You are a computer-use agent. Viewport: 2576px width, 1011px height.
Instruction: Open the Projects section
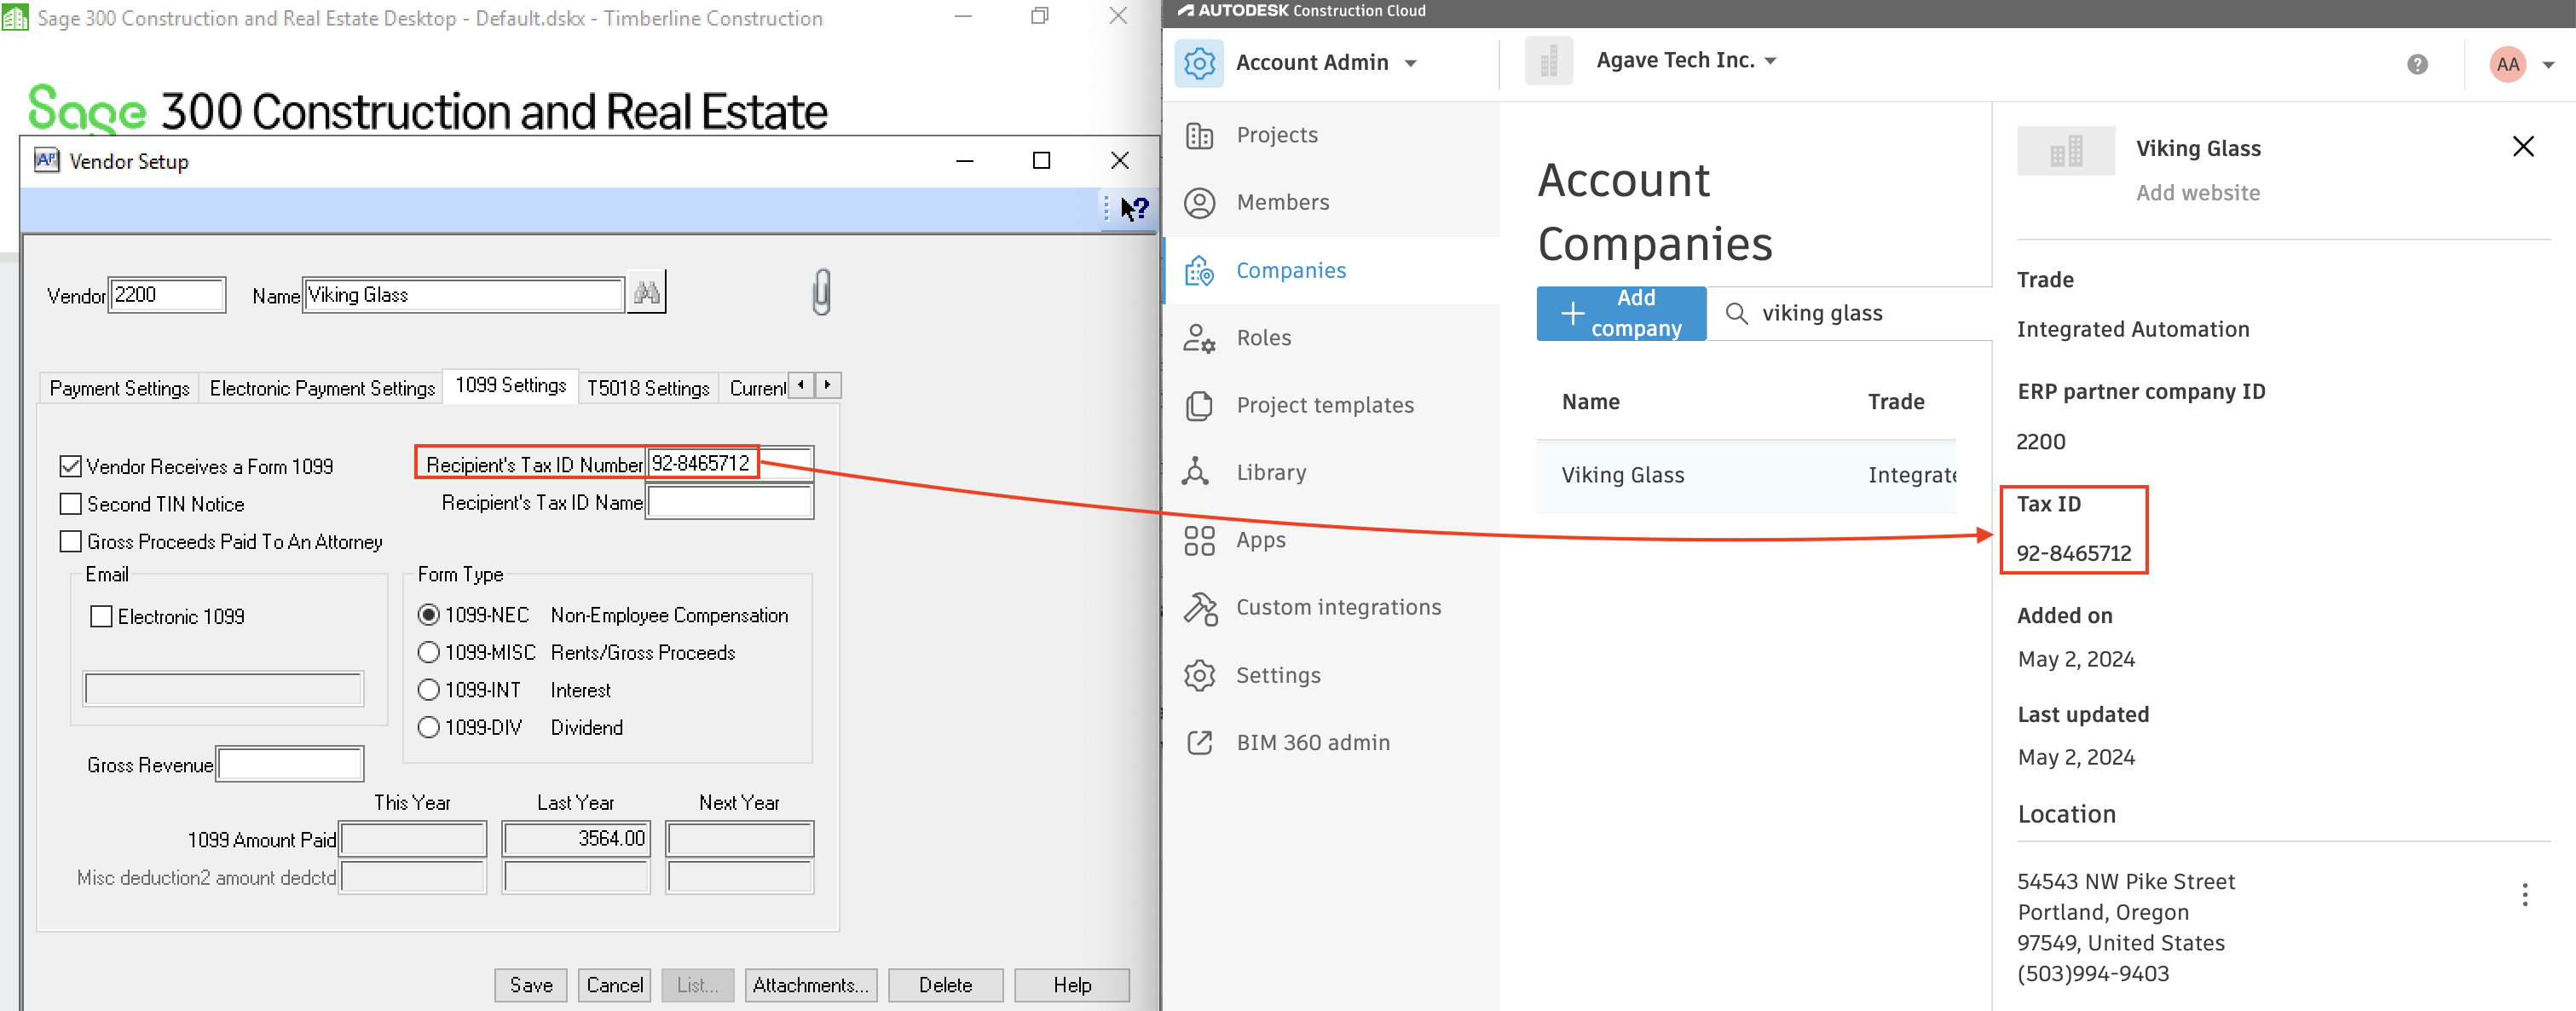pyautogui.click(x=1276, y=135)
